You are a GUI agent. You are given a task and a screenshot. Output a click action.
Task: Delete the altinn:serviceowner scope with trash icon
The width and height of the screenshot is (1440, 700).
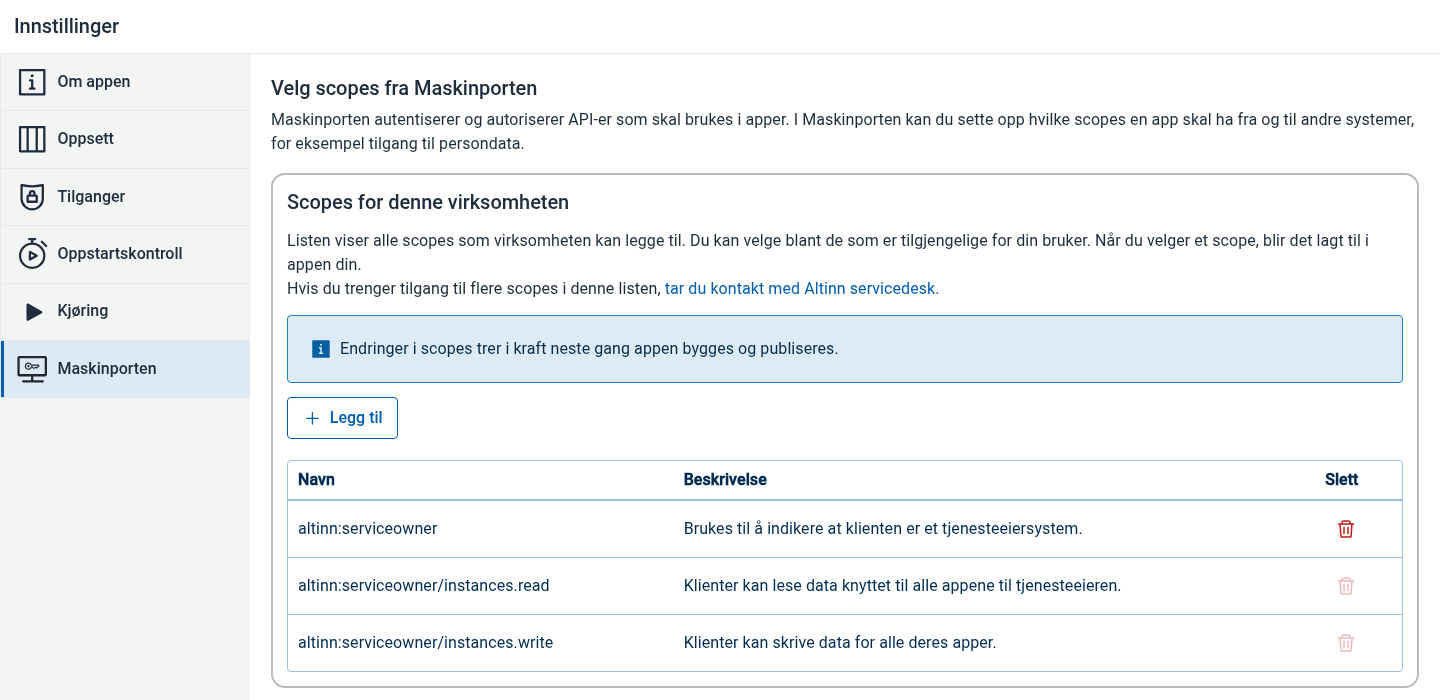pos(1346,529)
